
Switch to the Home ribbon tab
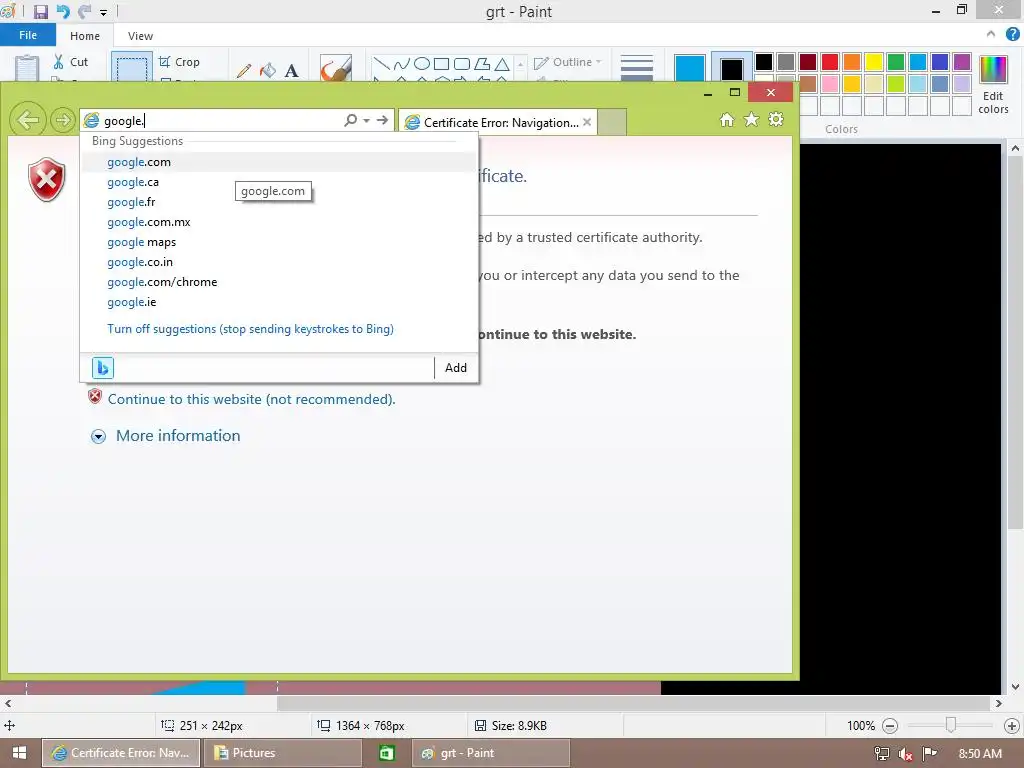tap(85, 36)
